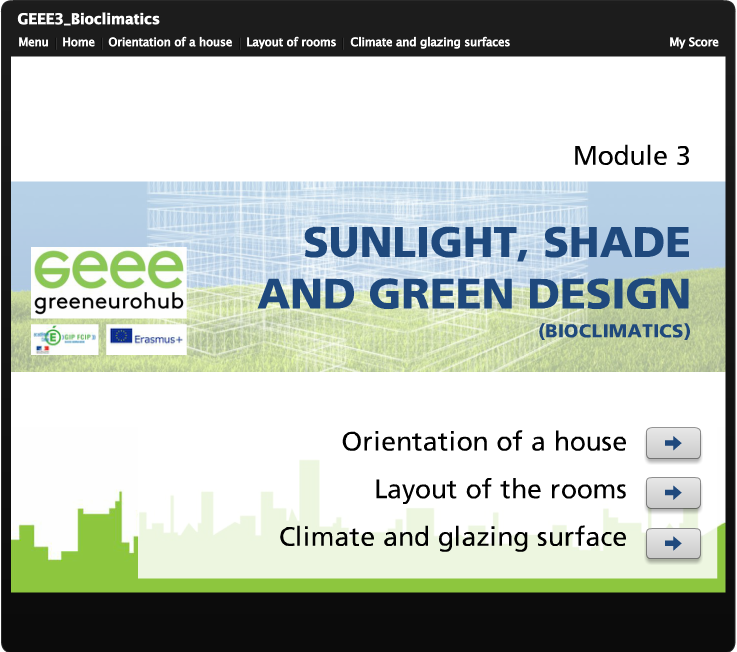The height and width of the screenshot is (652, 737).
Task: View My Score
Action: coord(693,42)
